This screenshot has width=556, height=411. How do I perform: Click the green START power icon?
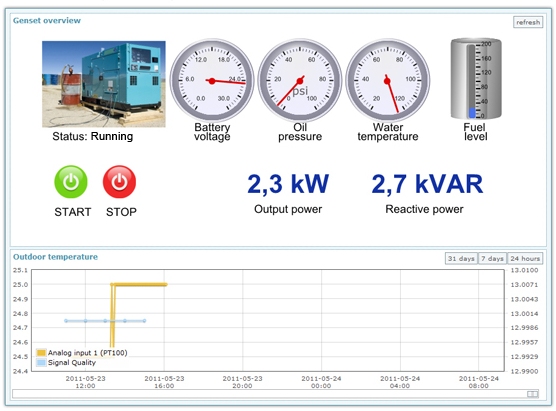[x=71, y=182]
